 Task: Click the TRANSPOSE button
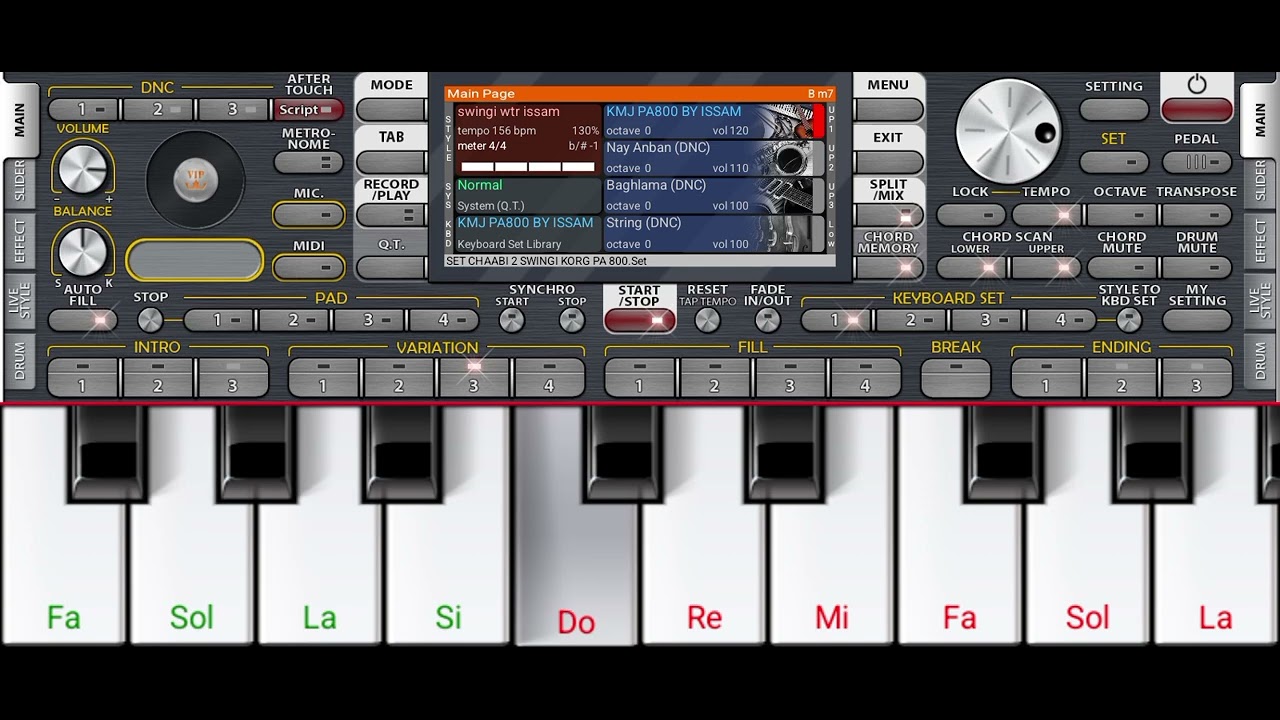coord(1197,214)
